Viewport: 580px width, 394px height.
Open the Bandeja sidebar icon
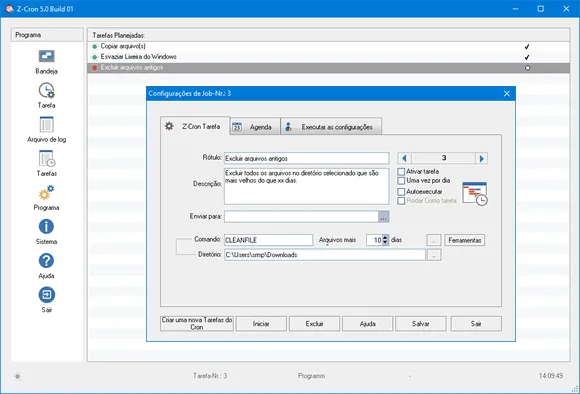[x=46, y=56]
